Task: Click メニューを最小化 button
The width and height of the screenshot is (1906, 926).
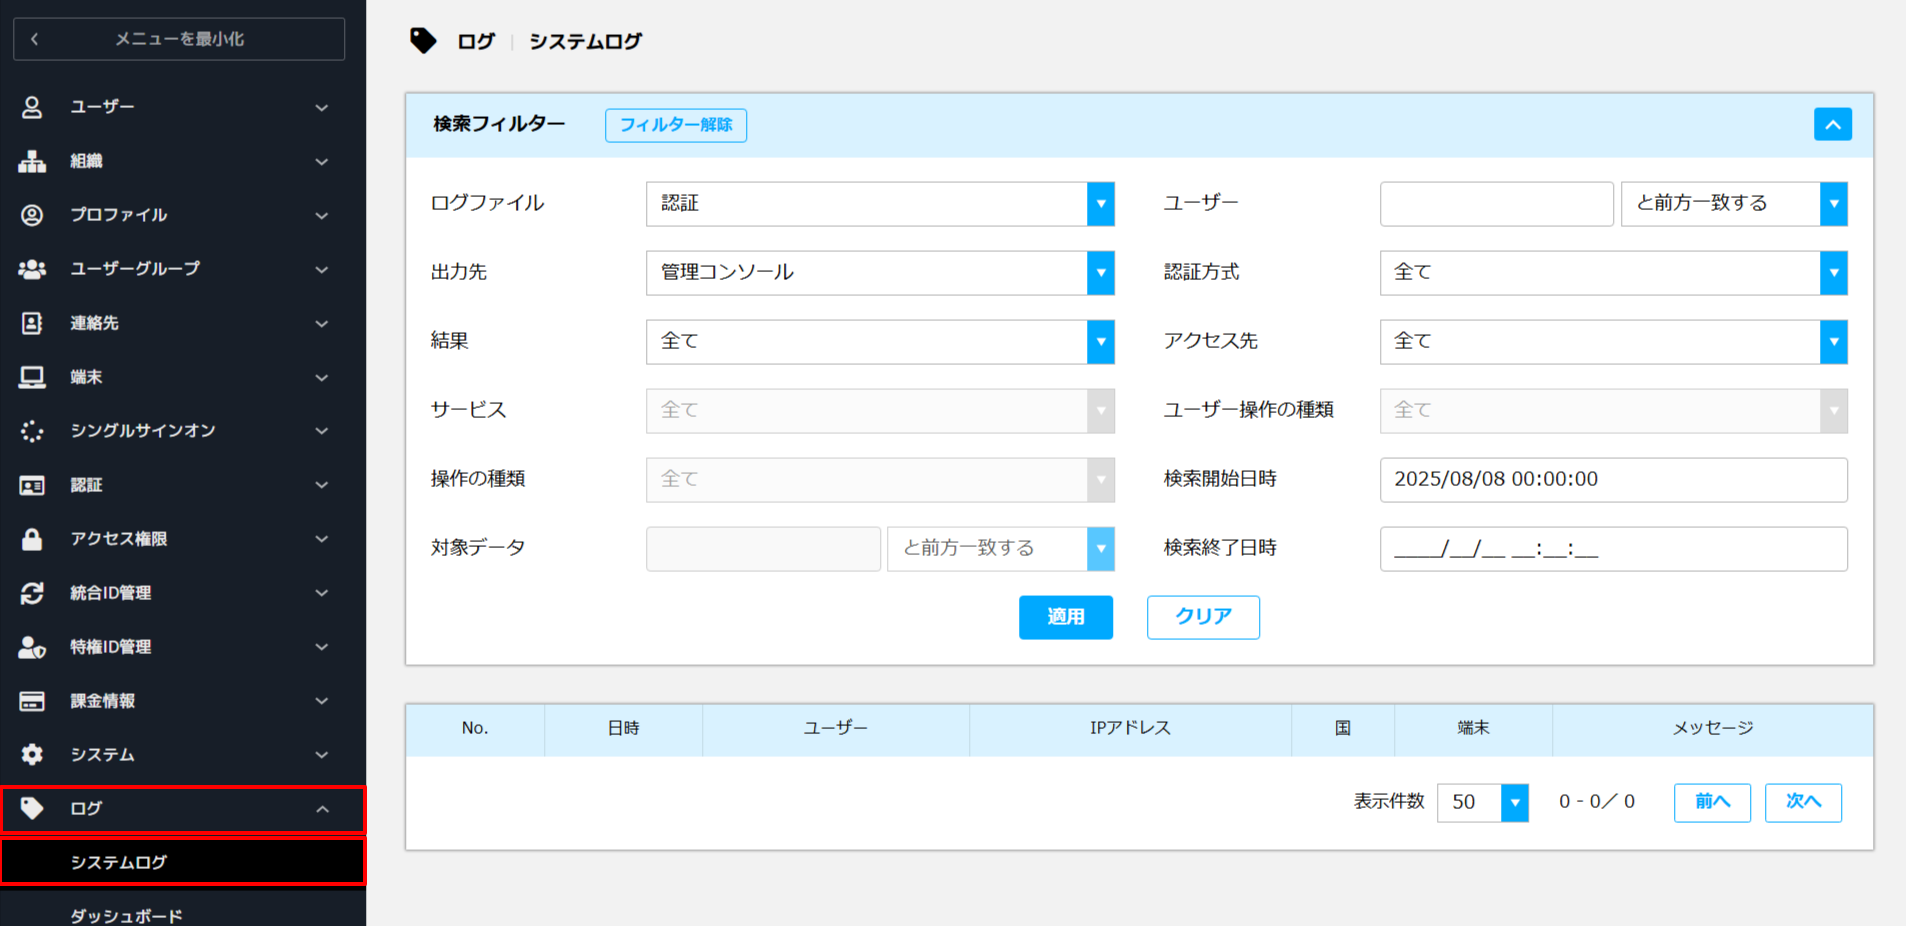Action: [x=179, y=39]
